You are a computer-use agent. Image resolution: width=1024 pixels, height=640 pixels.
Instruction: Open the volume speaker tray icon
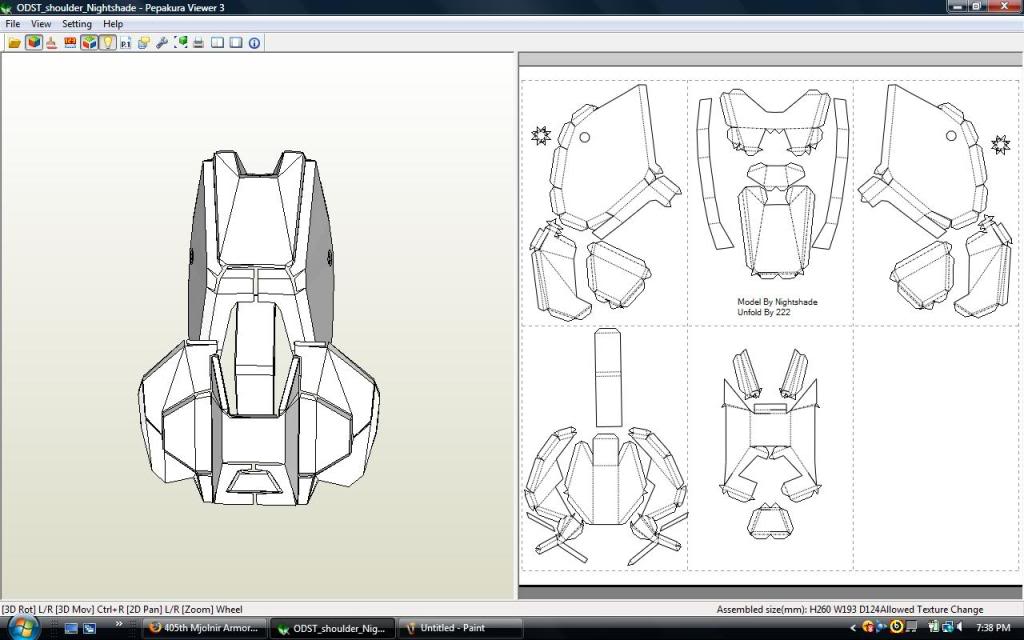point(960,628)
